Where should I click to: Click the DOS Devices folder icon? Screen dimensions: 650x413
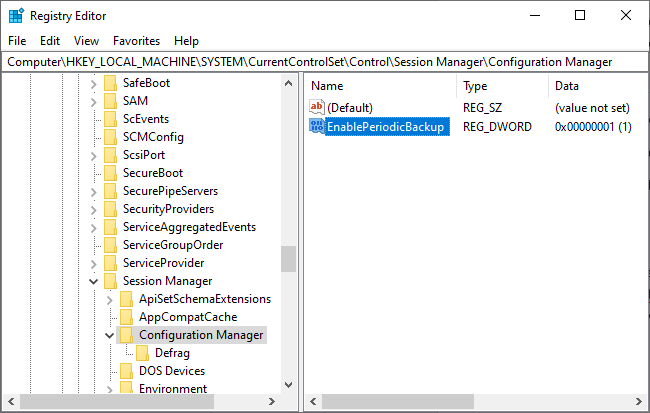point(126,371)
